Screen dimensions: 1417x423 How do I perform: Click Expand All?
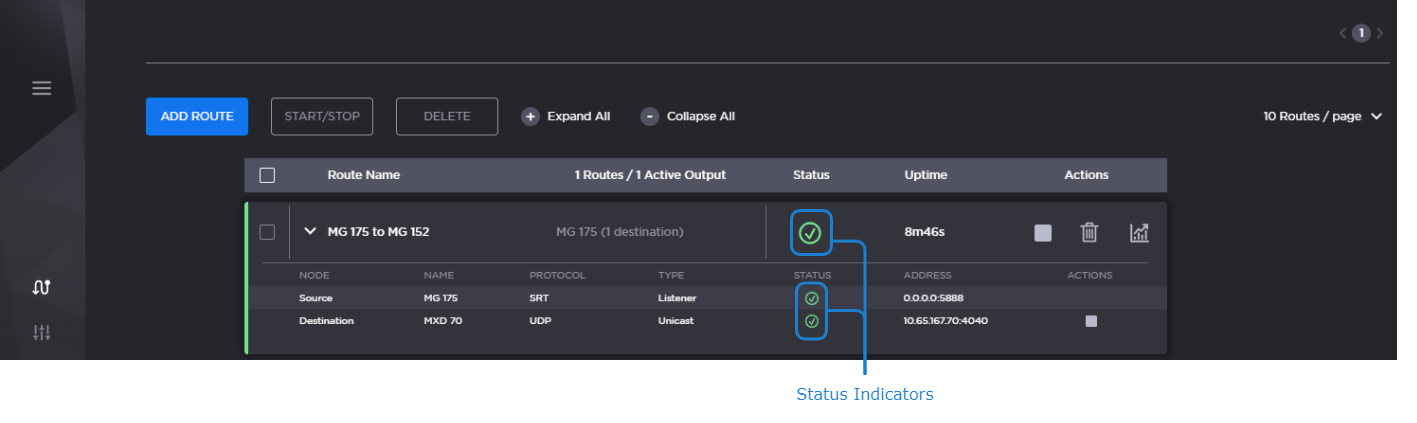click(x=566, y=116)
